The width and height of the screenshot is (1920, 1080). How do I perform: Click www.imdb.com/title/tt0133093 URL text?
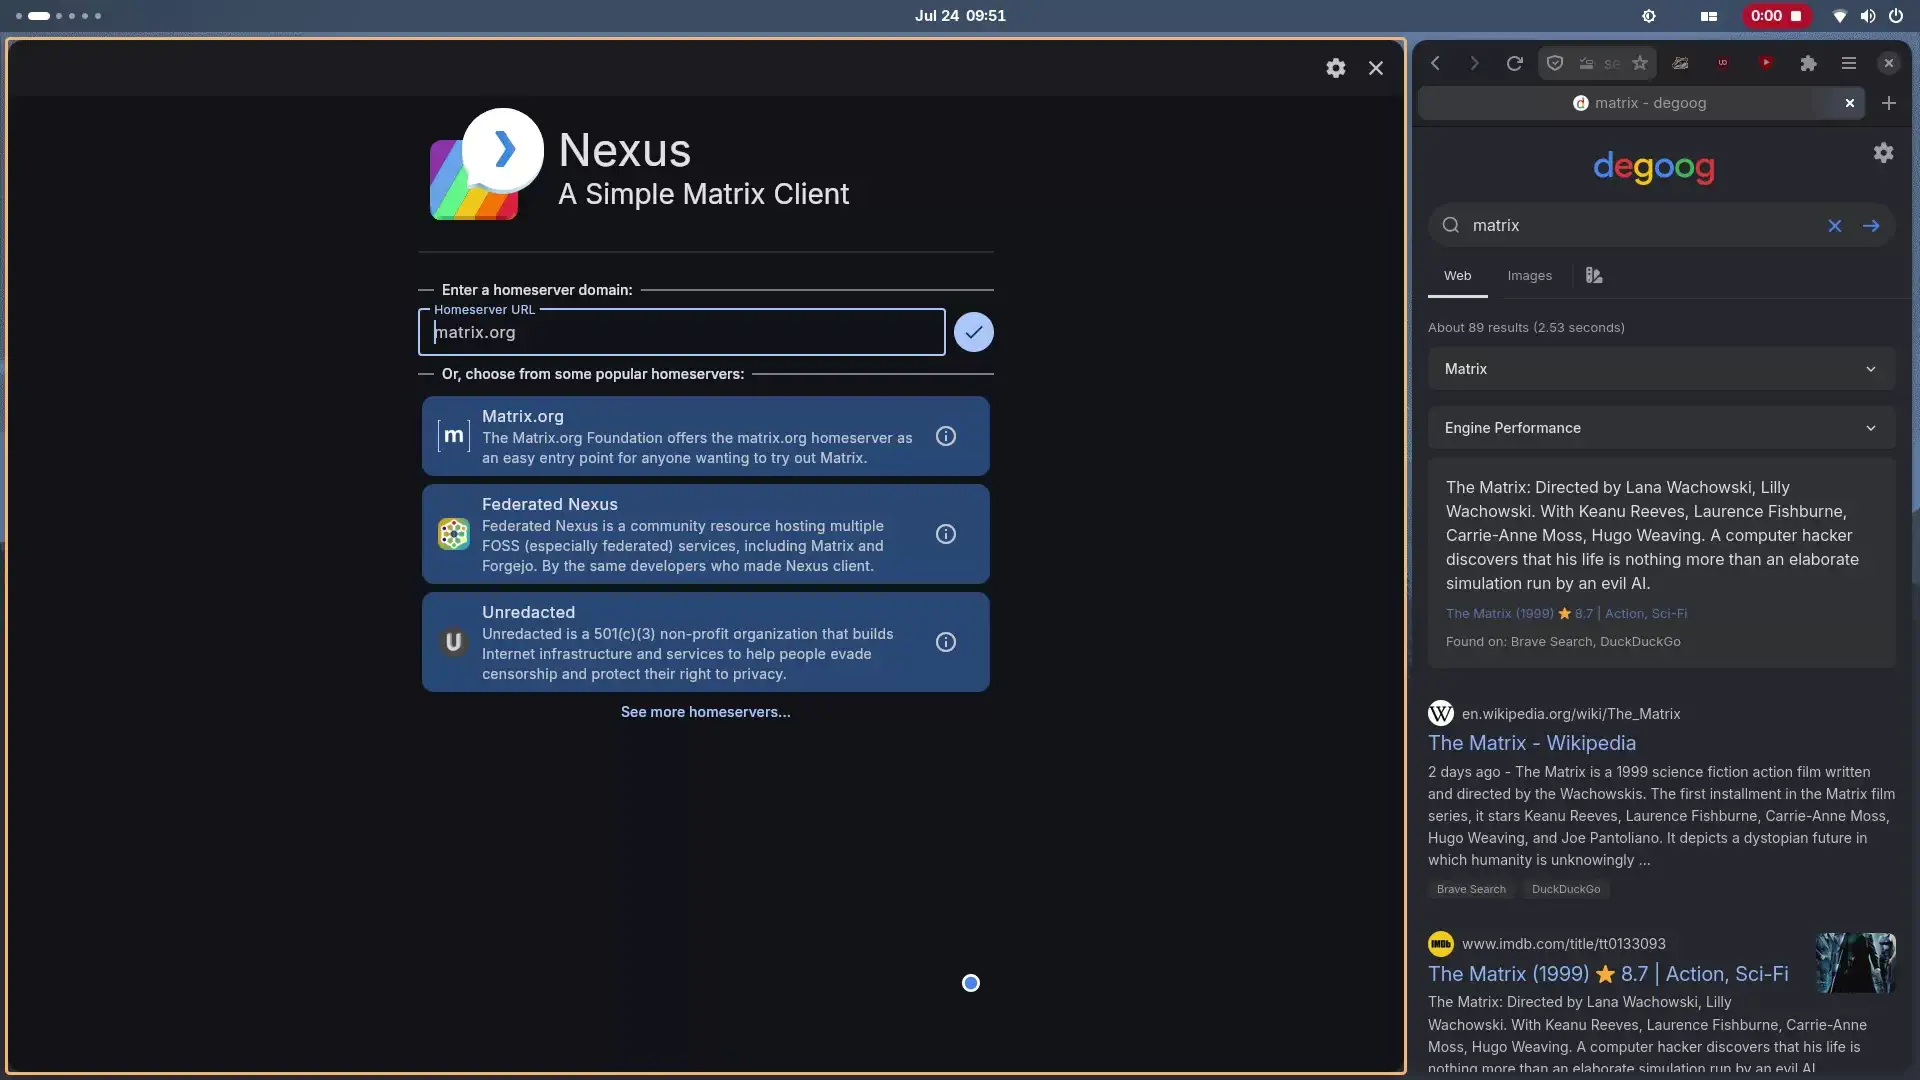(1564, 944)
